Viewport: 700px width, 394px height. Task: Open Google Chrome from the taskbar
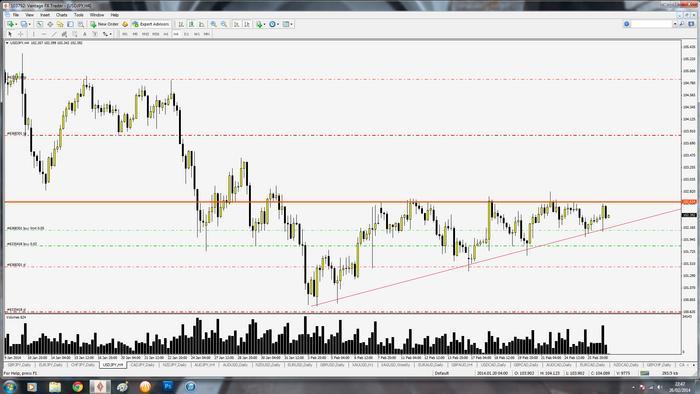(x=78, y=386)
